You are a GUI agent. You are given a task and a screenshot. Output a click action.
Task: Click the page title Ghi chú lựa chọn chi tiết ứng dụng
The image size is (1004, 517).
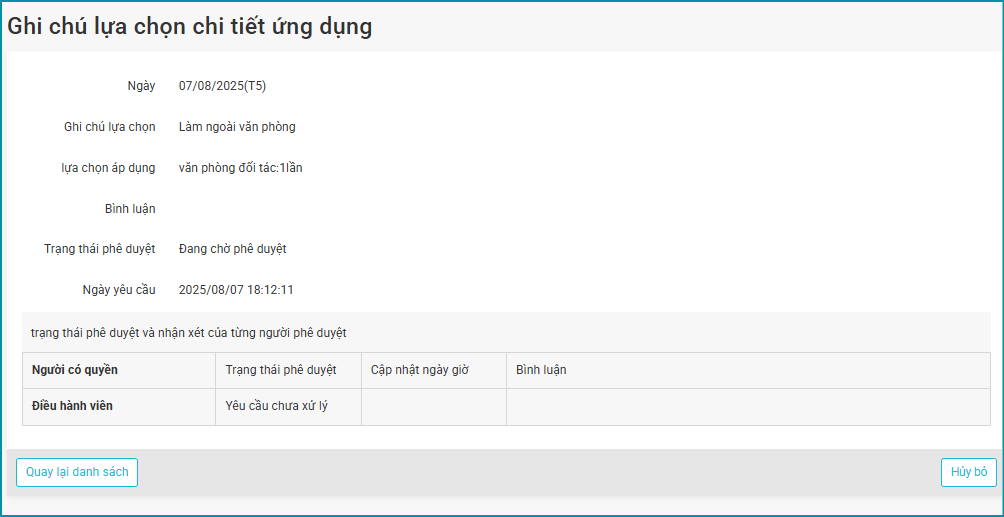click(190, 27)
